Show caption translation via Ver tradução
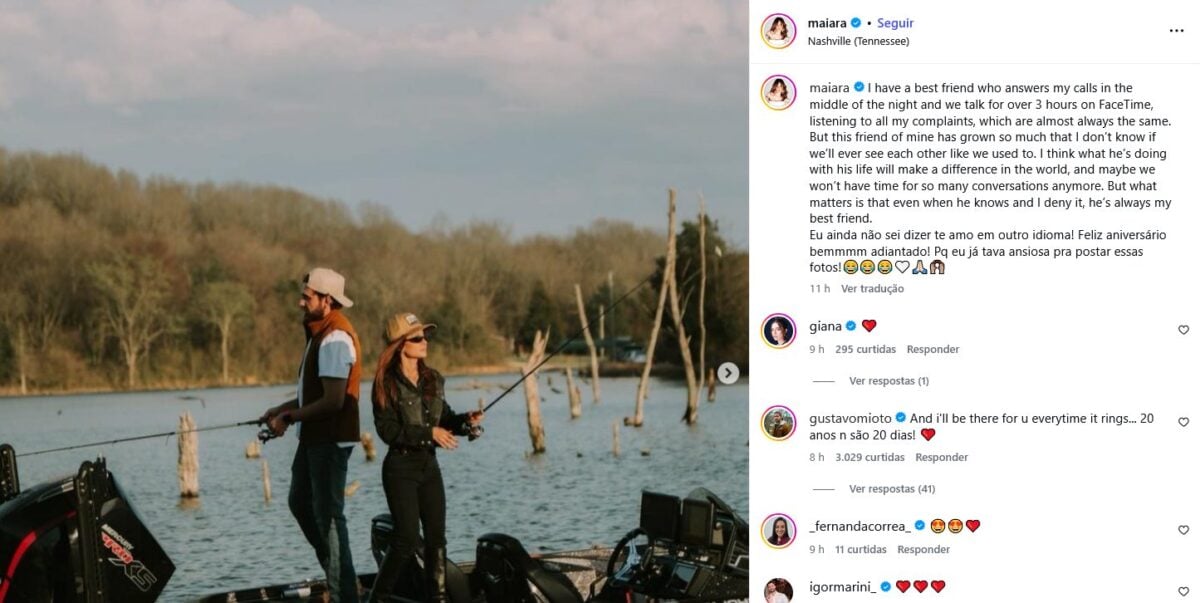 (872, 289)
